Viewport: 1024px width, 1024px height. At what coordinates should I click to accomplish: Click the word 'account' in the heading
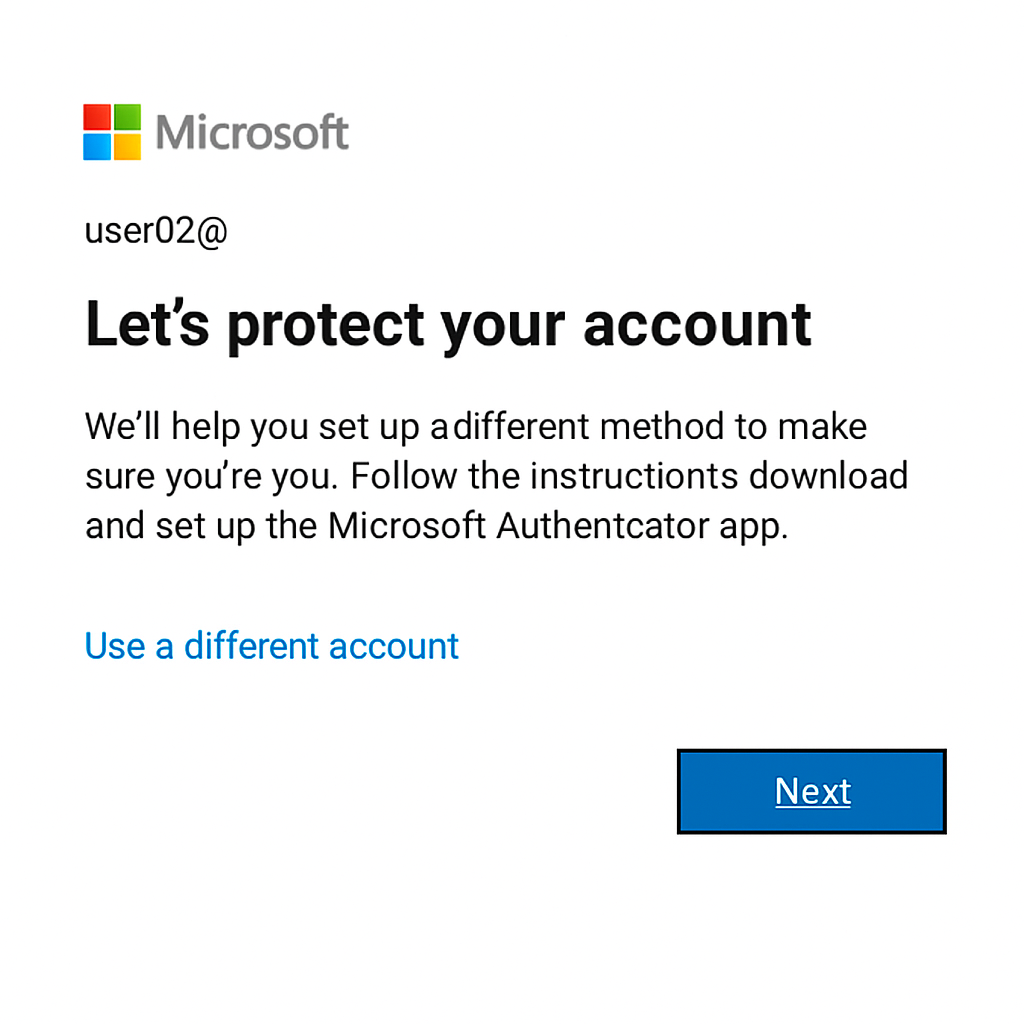click(697, 325)
